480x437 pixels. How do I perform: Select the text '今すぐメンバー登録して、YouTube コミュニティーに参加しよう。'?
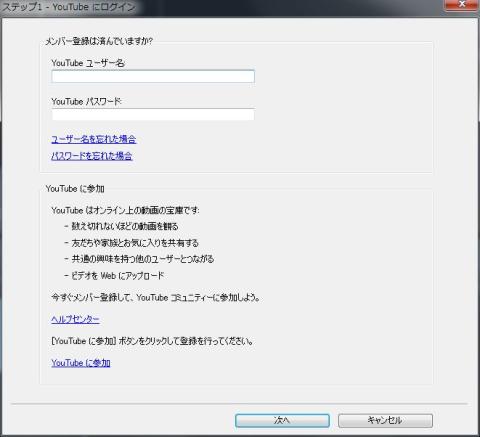[156, 297]
